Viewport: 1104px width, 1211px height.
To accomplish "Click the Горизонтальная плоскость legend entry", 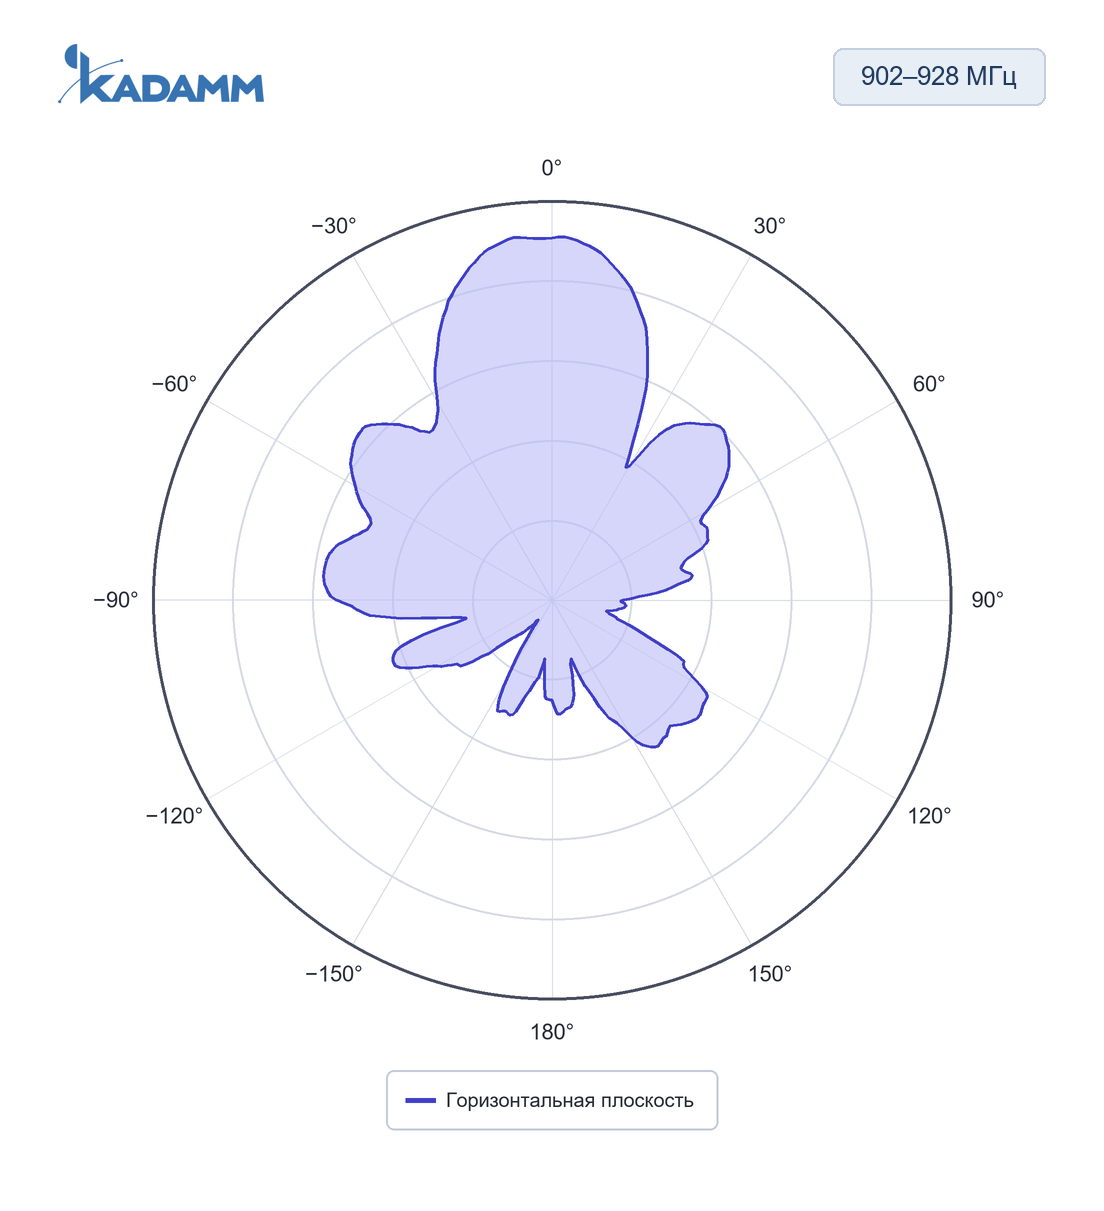I will (551, 1100).
